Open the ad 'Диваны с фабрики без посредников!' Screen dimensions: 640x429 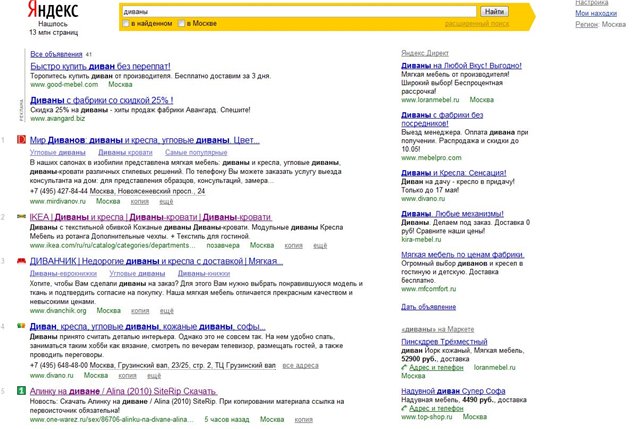coord(442,119)
